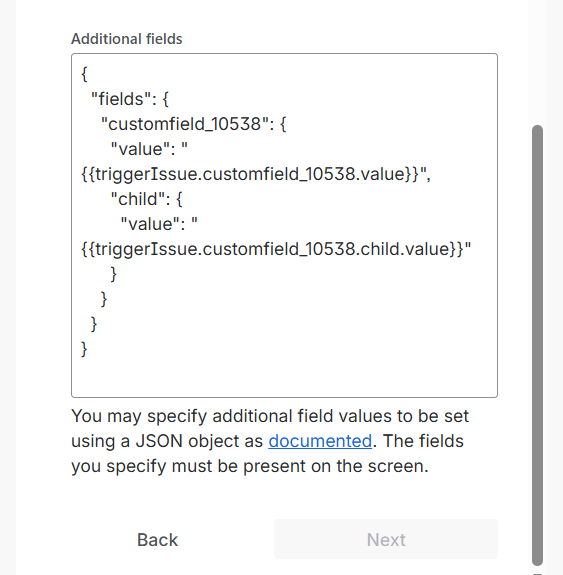Click the line '{{triggerIssue.customfield_10538.value}}",'
The image size is (563, 575).
256,174
